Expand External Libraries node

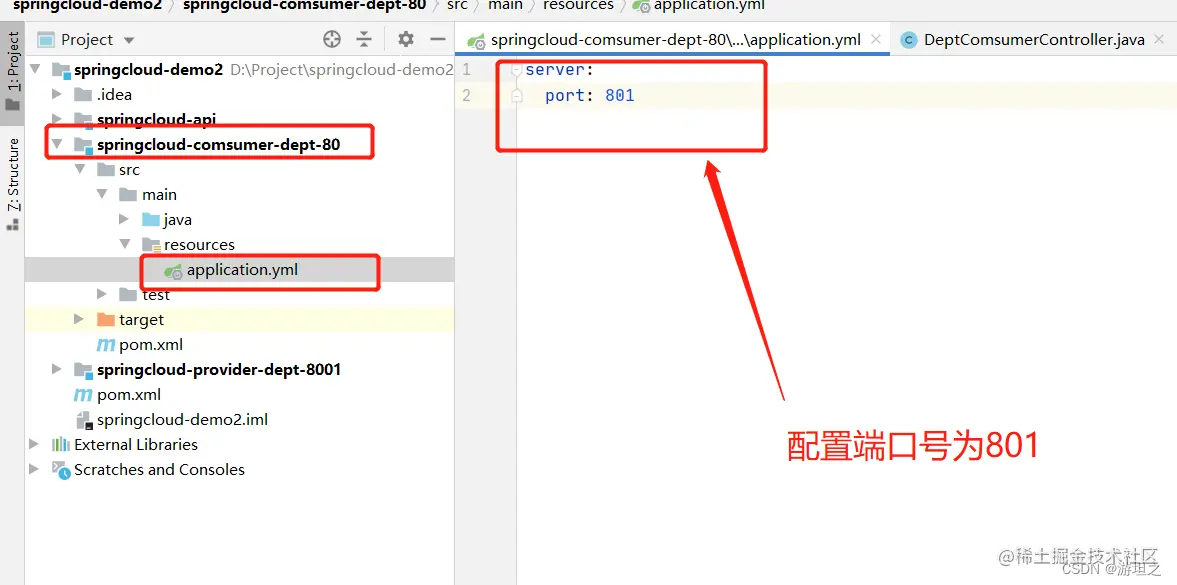coord(34,445)
